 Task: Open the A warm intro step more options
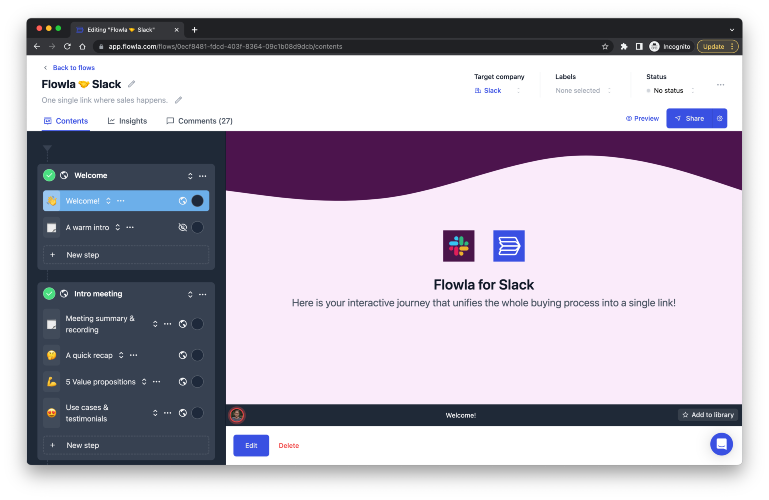pos(130,227)
